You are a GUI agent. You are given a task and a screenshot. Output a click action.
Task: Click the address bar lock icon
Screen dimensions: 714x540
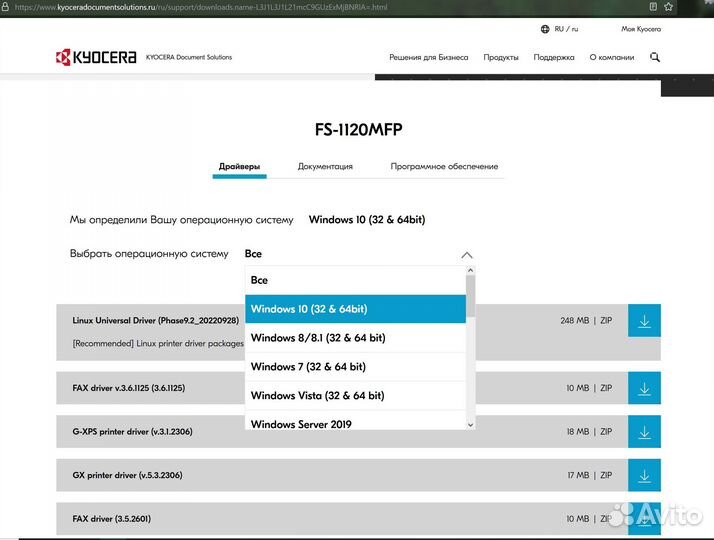pos(5,7)
